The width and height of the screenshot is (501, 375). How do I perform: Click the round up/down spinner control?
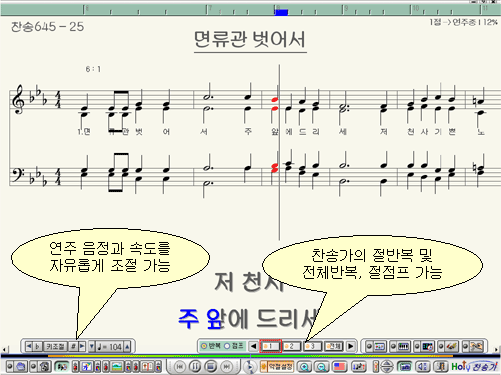tap(387, 367)
